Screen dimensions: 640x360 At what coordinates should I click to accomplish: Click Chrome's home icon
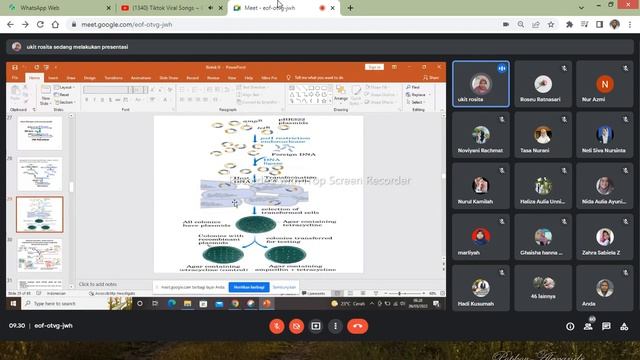coord(55,24)
